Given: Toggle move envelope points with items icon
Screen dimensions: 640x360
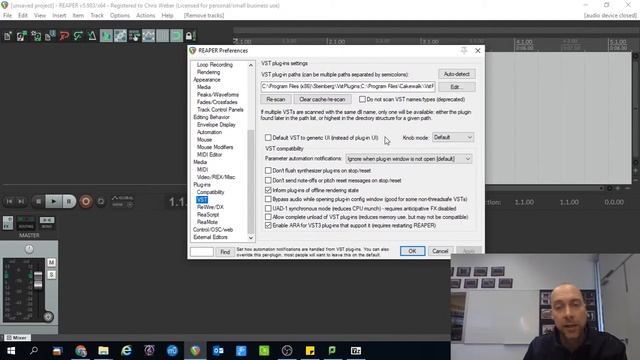Looking at the screenshot, I should tap(149, 36).
